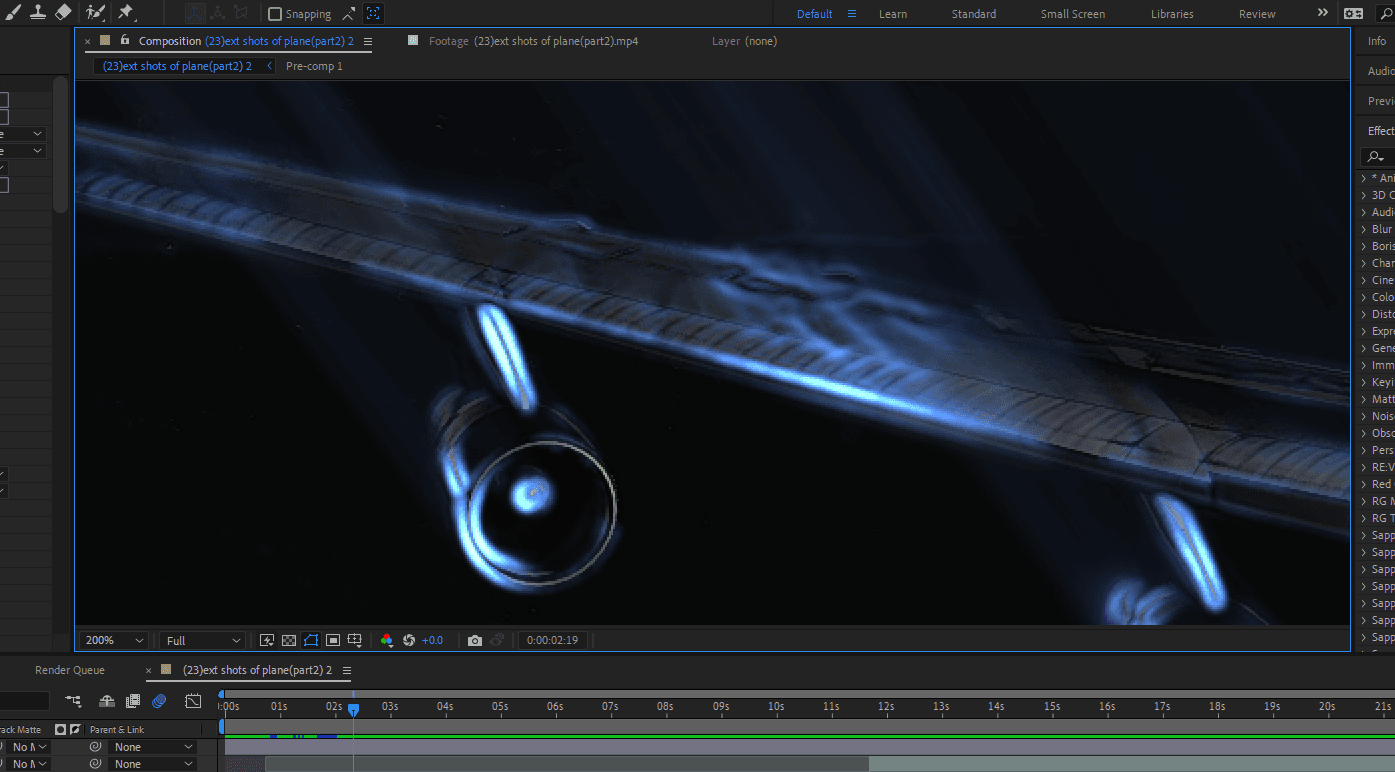
Task: Click the snap-to-edges icon beside Snapping
Action: tap(349, 14)
